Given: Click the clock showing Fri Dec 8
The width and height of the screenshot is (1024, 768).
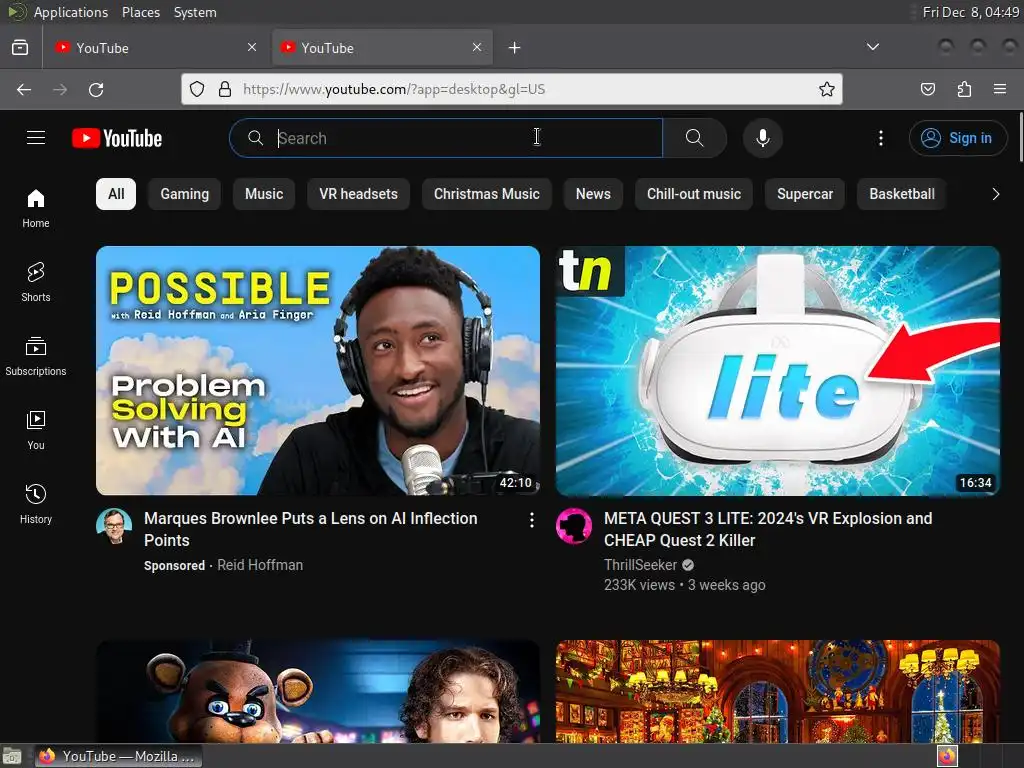Looking at the screenshot, I should pos(970,12).
